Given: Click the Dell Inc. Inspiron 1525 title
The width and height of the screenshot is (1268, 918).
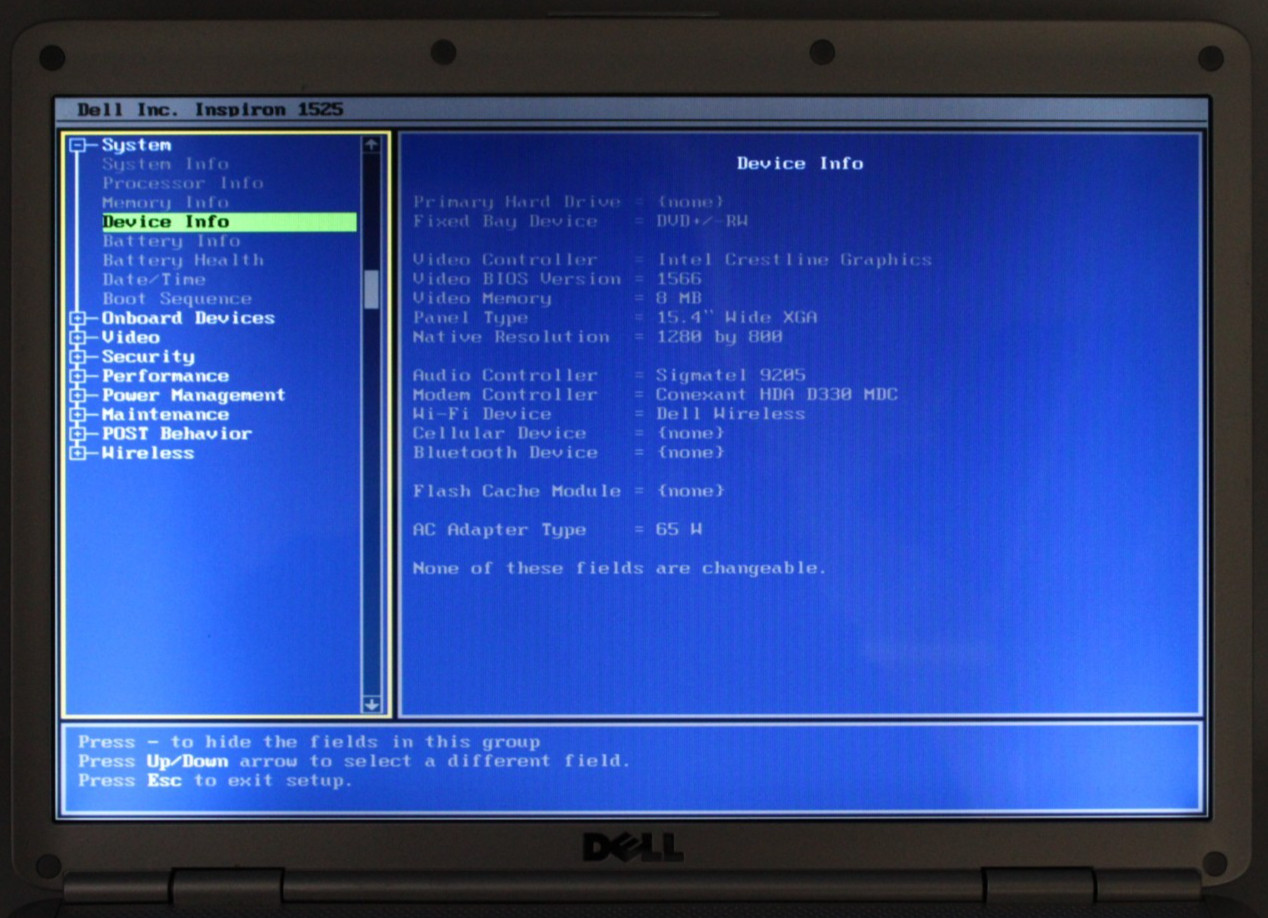Looking at the screenshot, I should [x=210, y=110].
